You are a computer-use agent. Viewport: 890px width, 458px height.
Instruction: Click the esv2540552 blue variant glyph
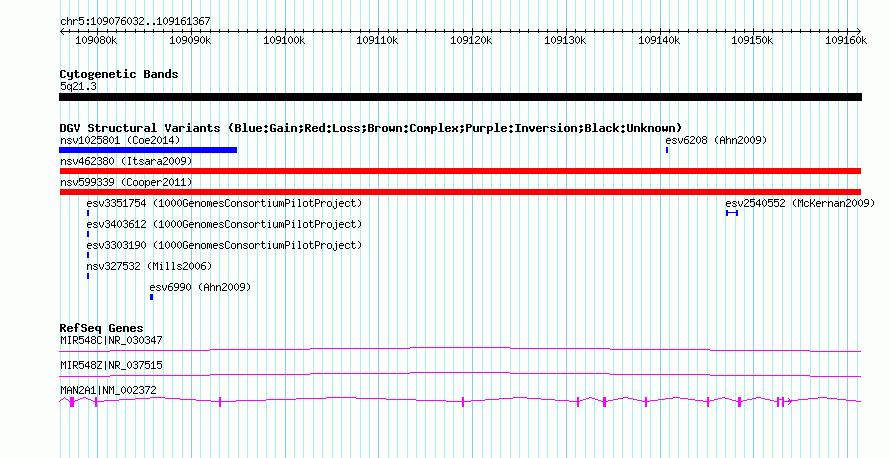(732, 213)
